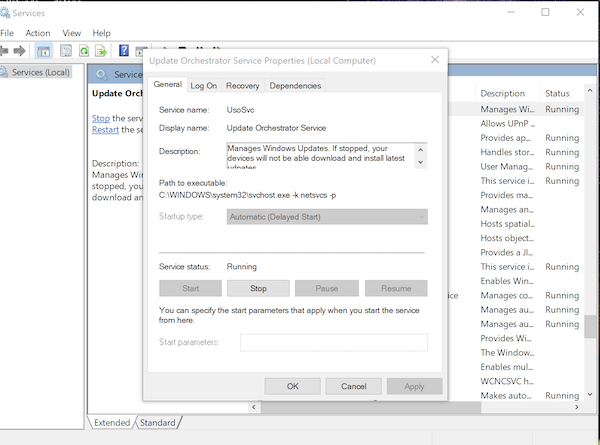Open the Action menu
The width and height of the screenshot is (600, 445).
[x=38, y=33]
